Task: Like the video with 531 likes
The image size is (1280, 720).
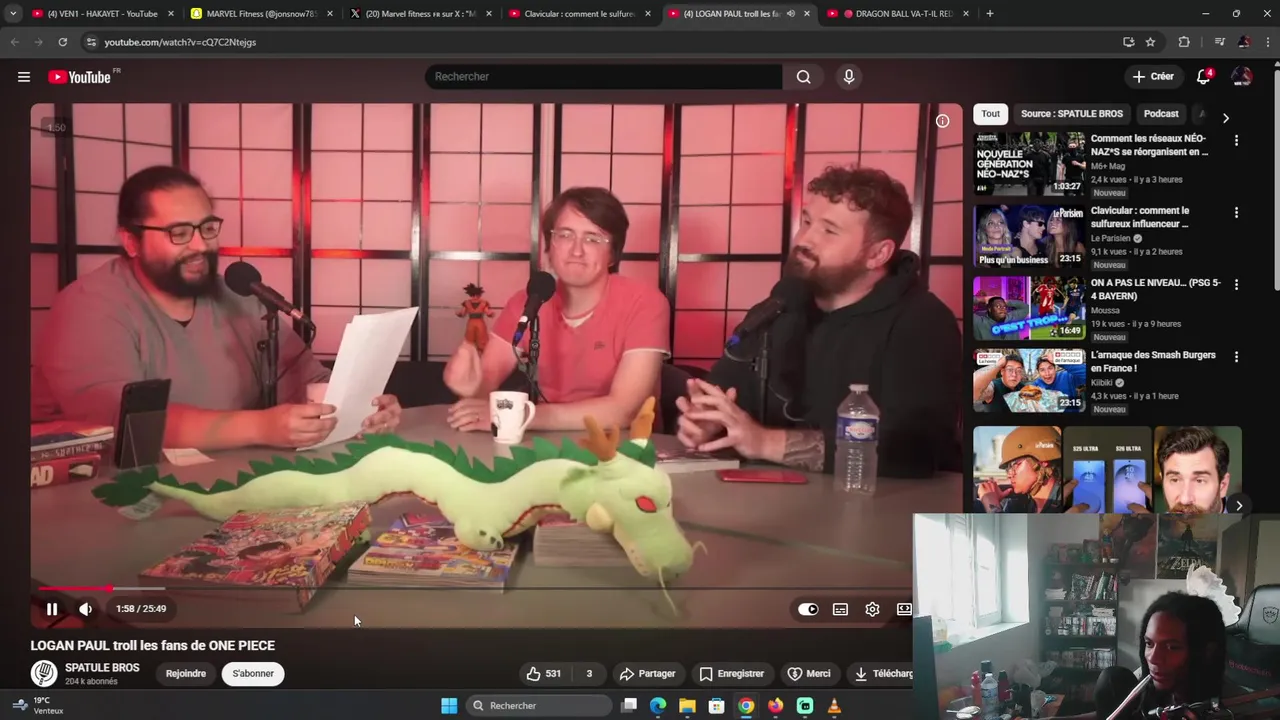Action: coord(544,674)
